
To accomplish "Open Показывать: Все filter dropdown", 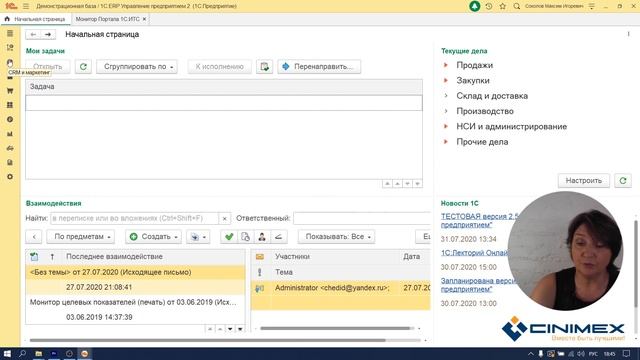I will (336, 237).
